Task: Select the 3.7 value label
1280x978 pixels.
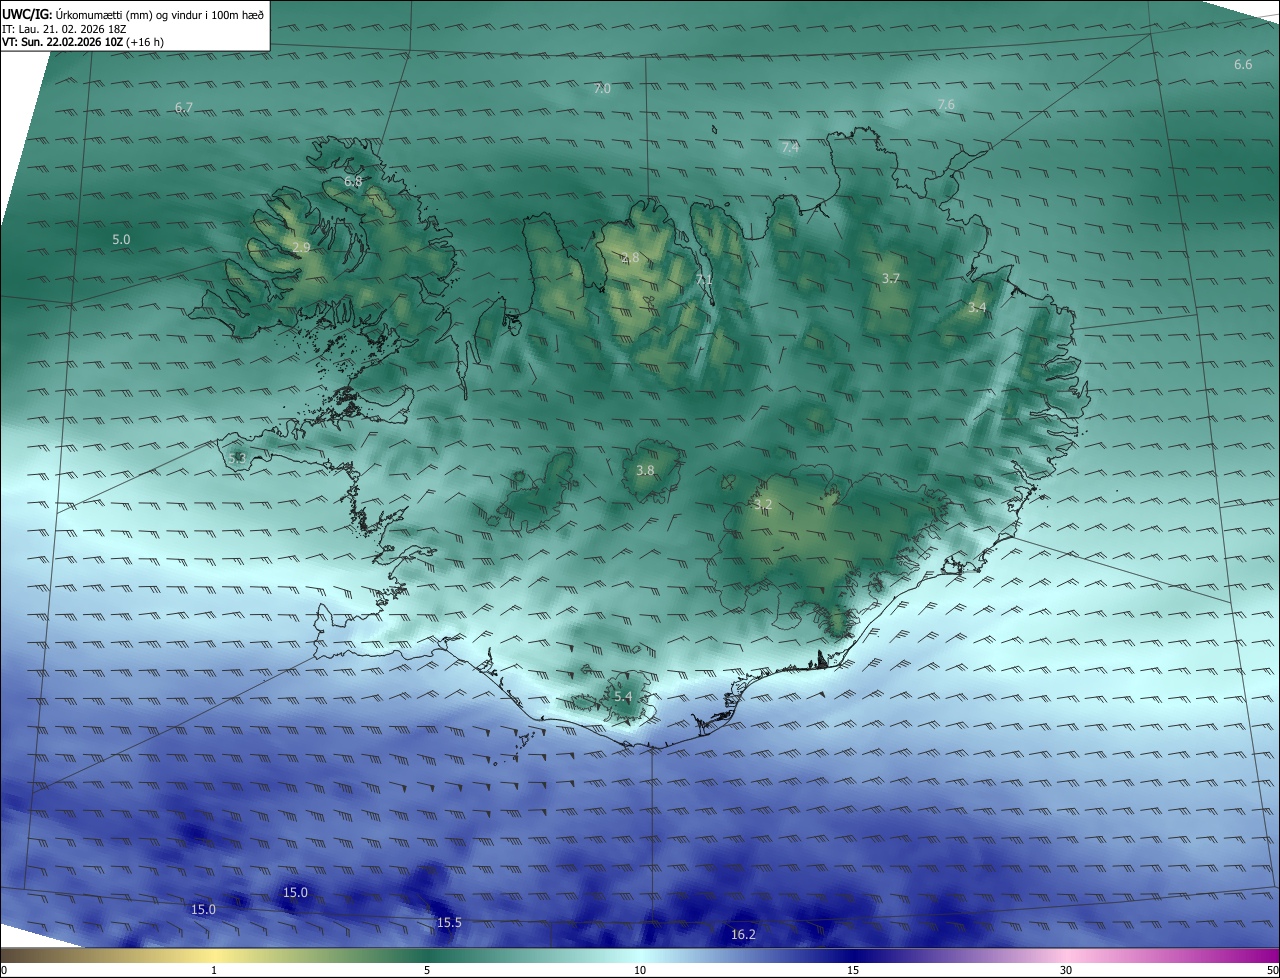Action: pyautogui.click(x=891, y=279)
